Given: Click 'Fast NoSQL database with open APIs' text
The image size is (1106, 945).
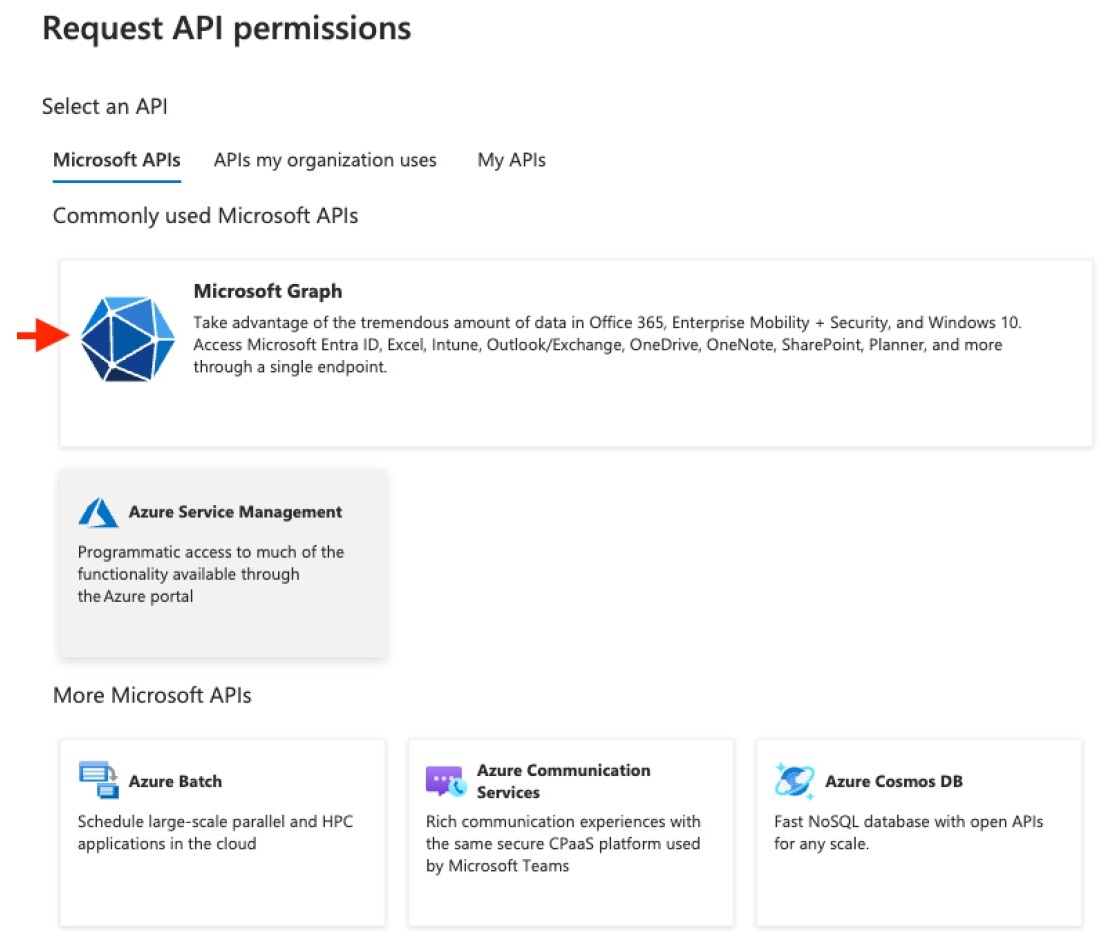Looking at the screenshot, I should coord(908,822).
